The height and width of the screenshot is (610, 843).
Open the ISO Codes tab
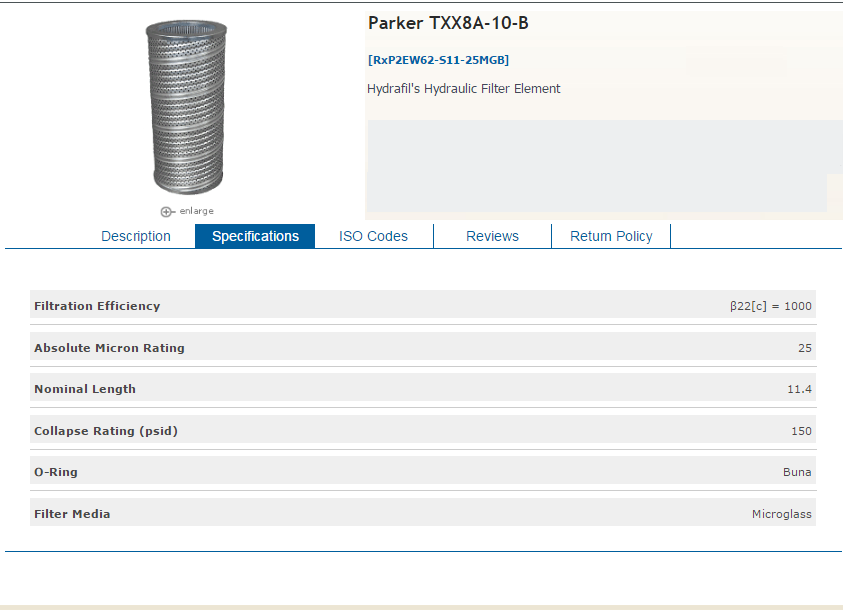(x=373, y=236)
